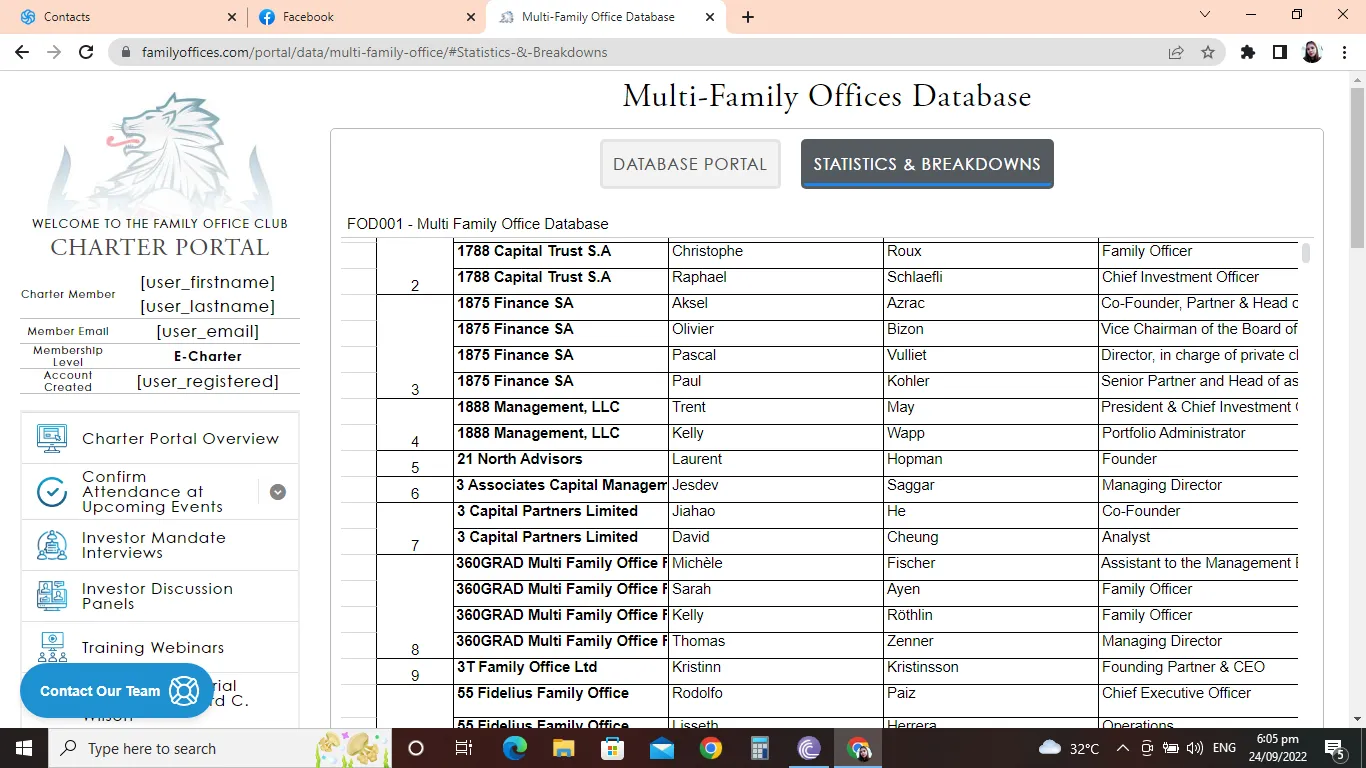Open the Extensions puzzle menu
This screenshot has width=1366, height=768.
[1247, 52]
